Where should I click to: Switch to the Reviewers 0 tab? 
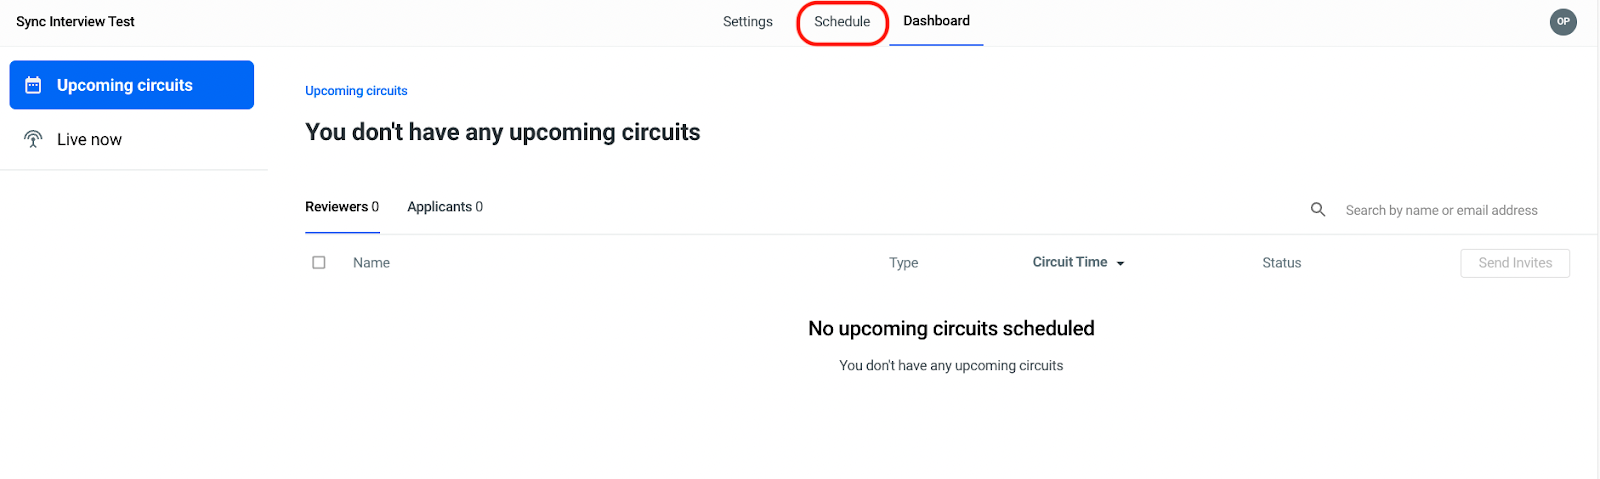click(x=342, y=207)
